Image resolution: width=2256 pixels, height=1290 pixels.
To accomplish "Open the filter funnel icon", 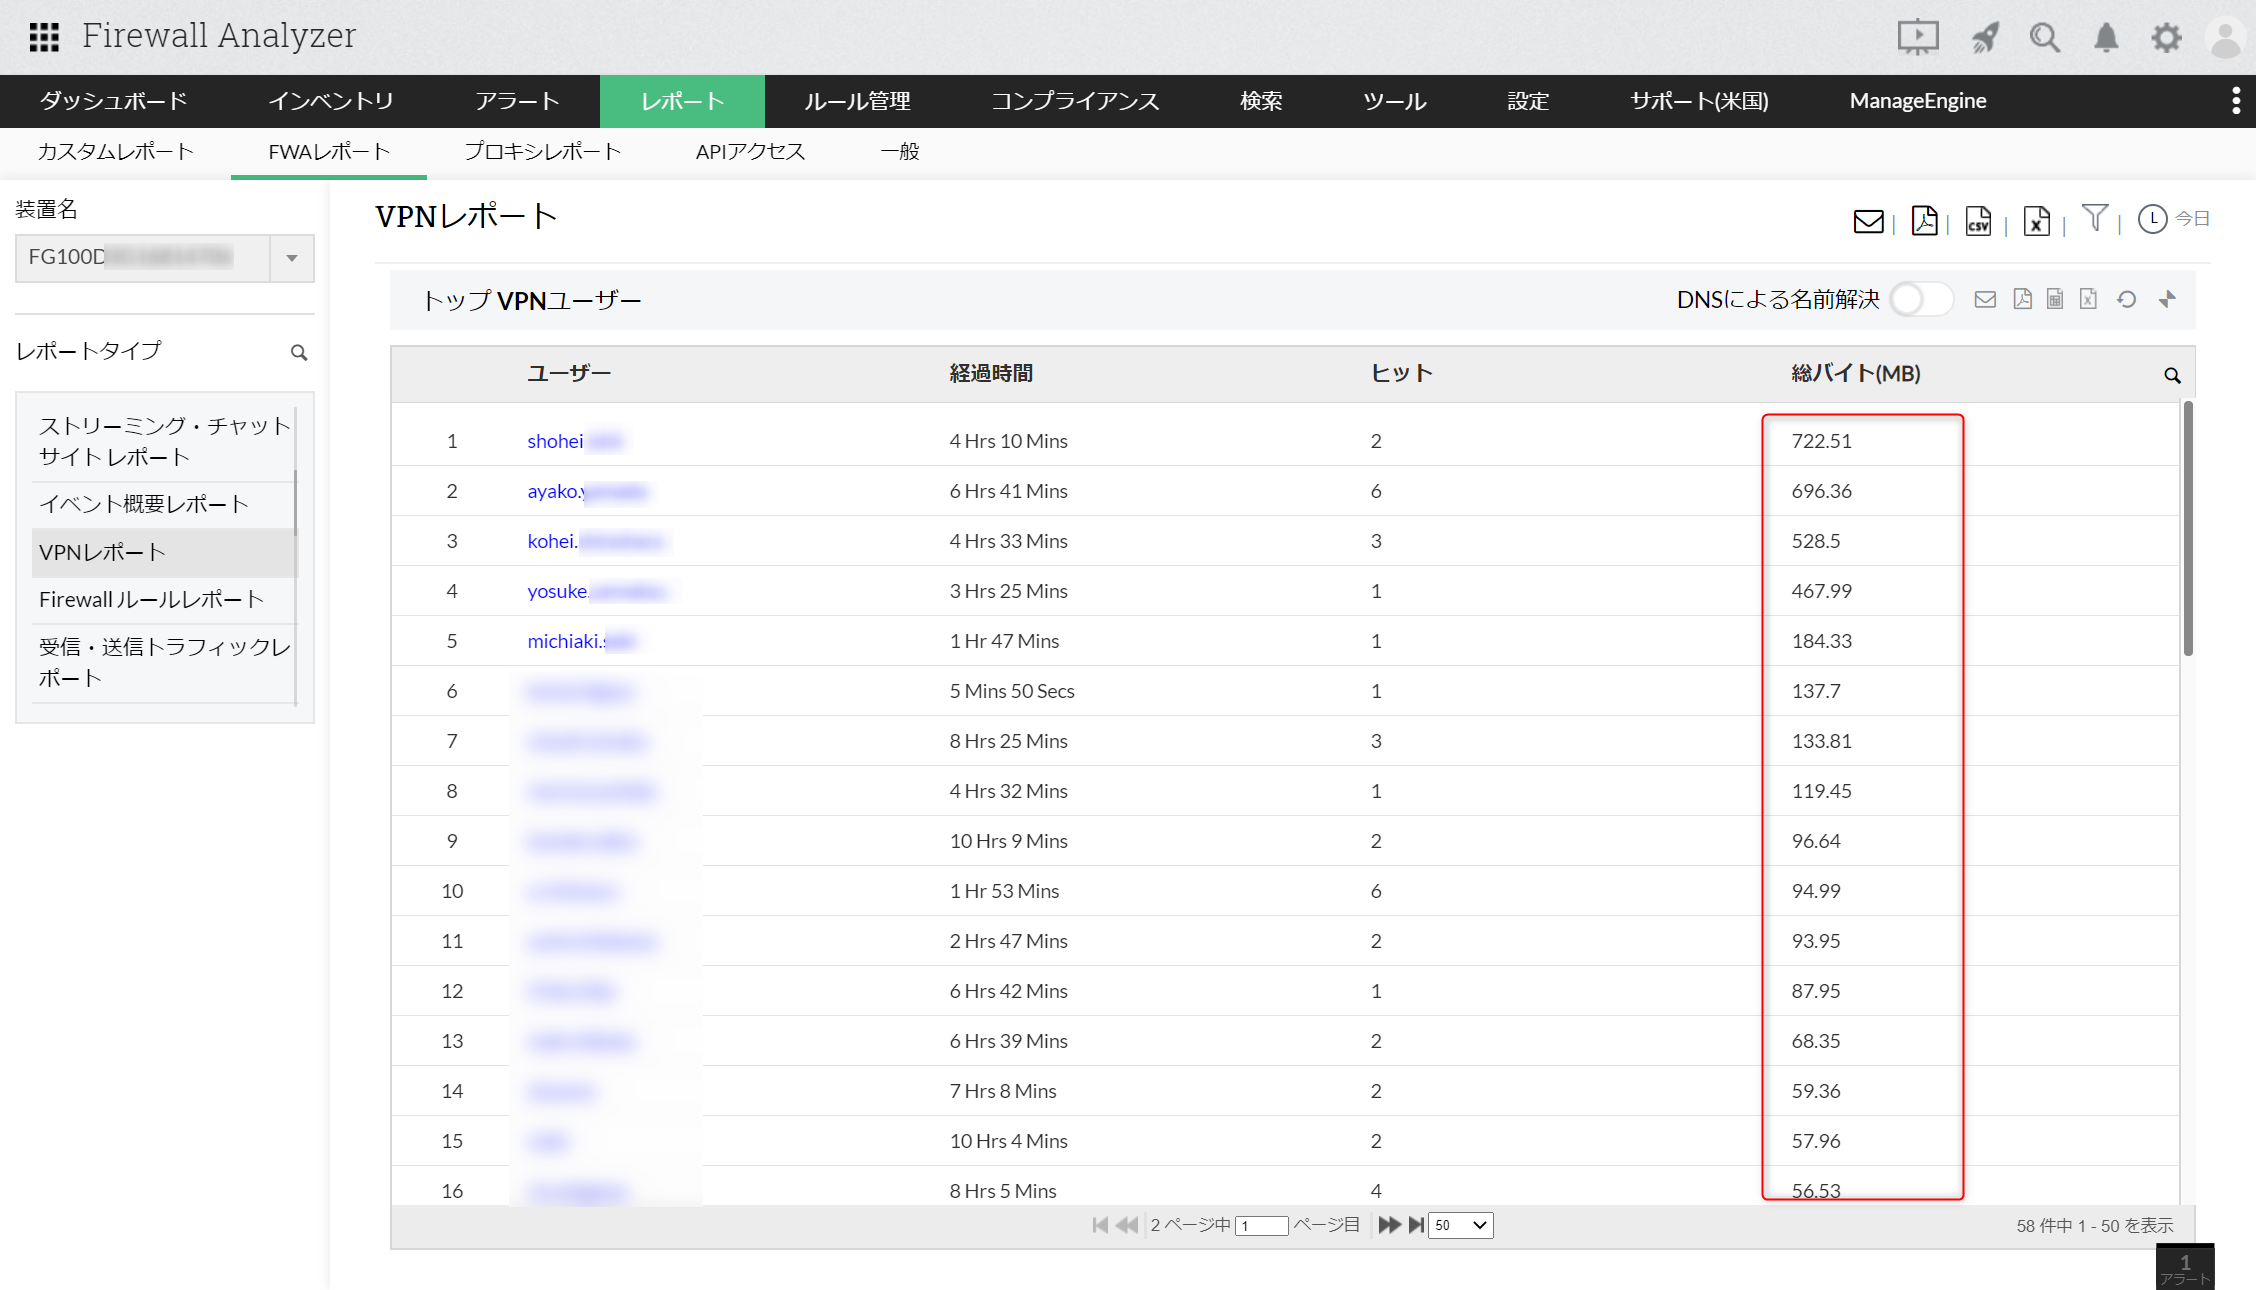I will 2094,217.
